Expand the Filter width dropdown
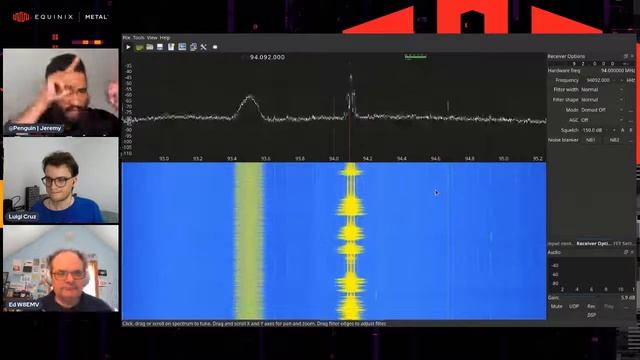Viewport: 640px width, 360px height. click(x=602, y=90)
